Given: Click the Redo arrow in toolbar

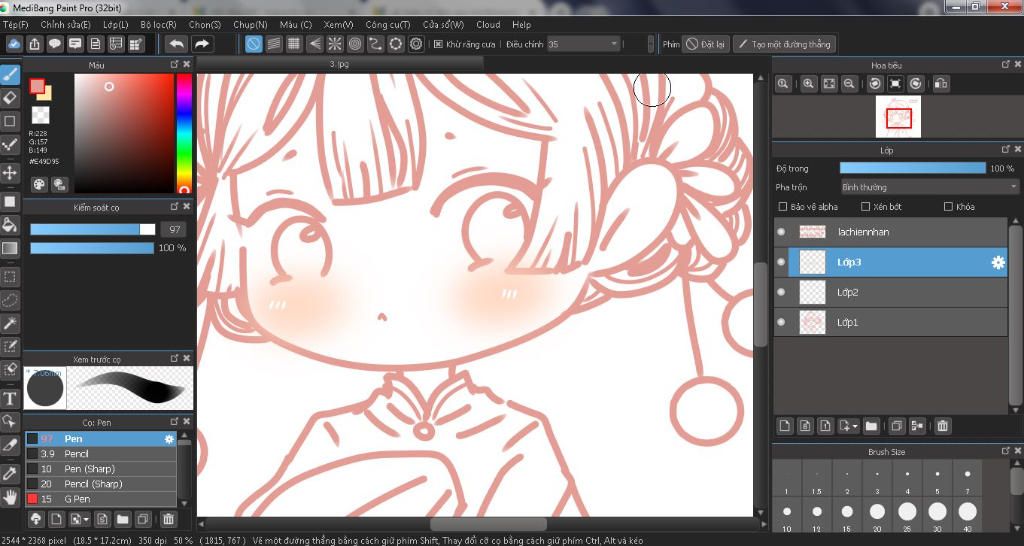Looking at the screenshot, I should click(202, 44).
